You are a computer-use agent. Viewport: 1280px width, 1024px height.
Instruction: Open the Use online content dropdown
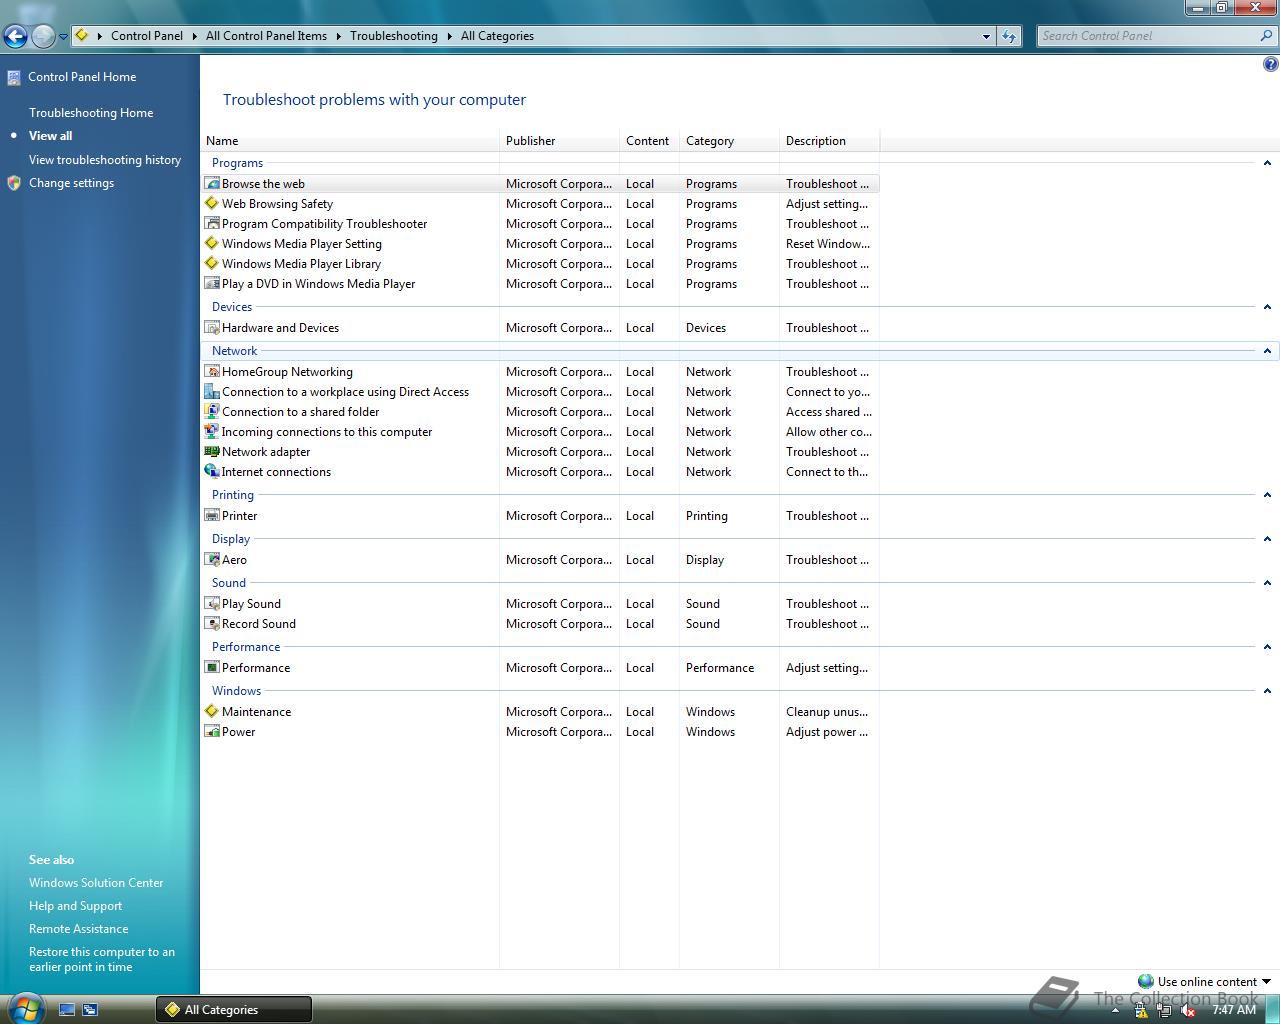[1204, 982]
